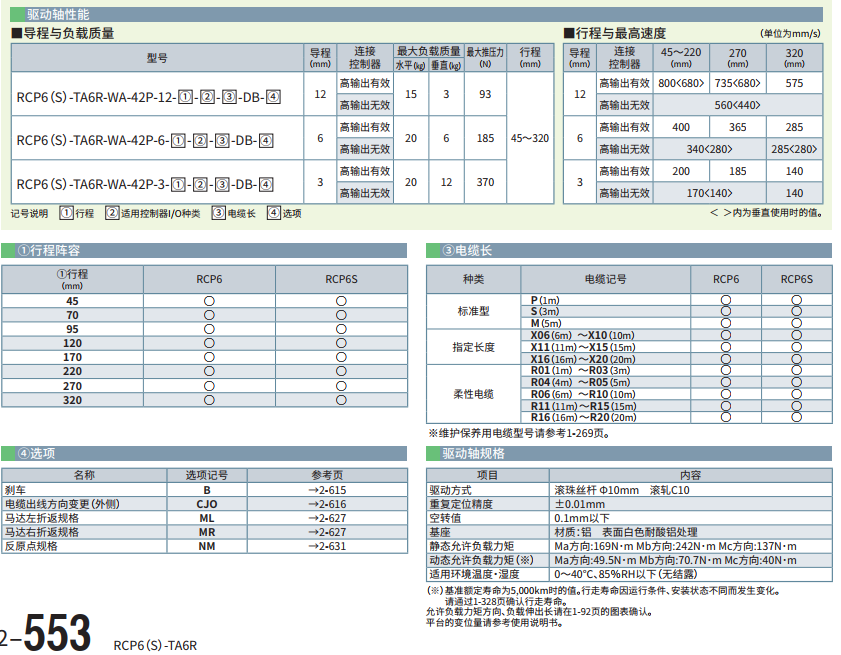Image resolution: width=841 pixels, height=655 pixels.
Task: Click the RCP6 circle in the 45 stroke row
Action: tap(209, 301)
